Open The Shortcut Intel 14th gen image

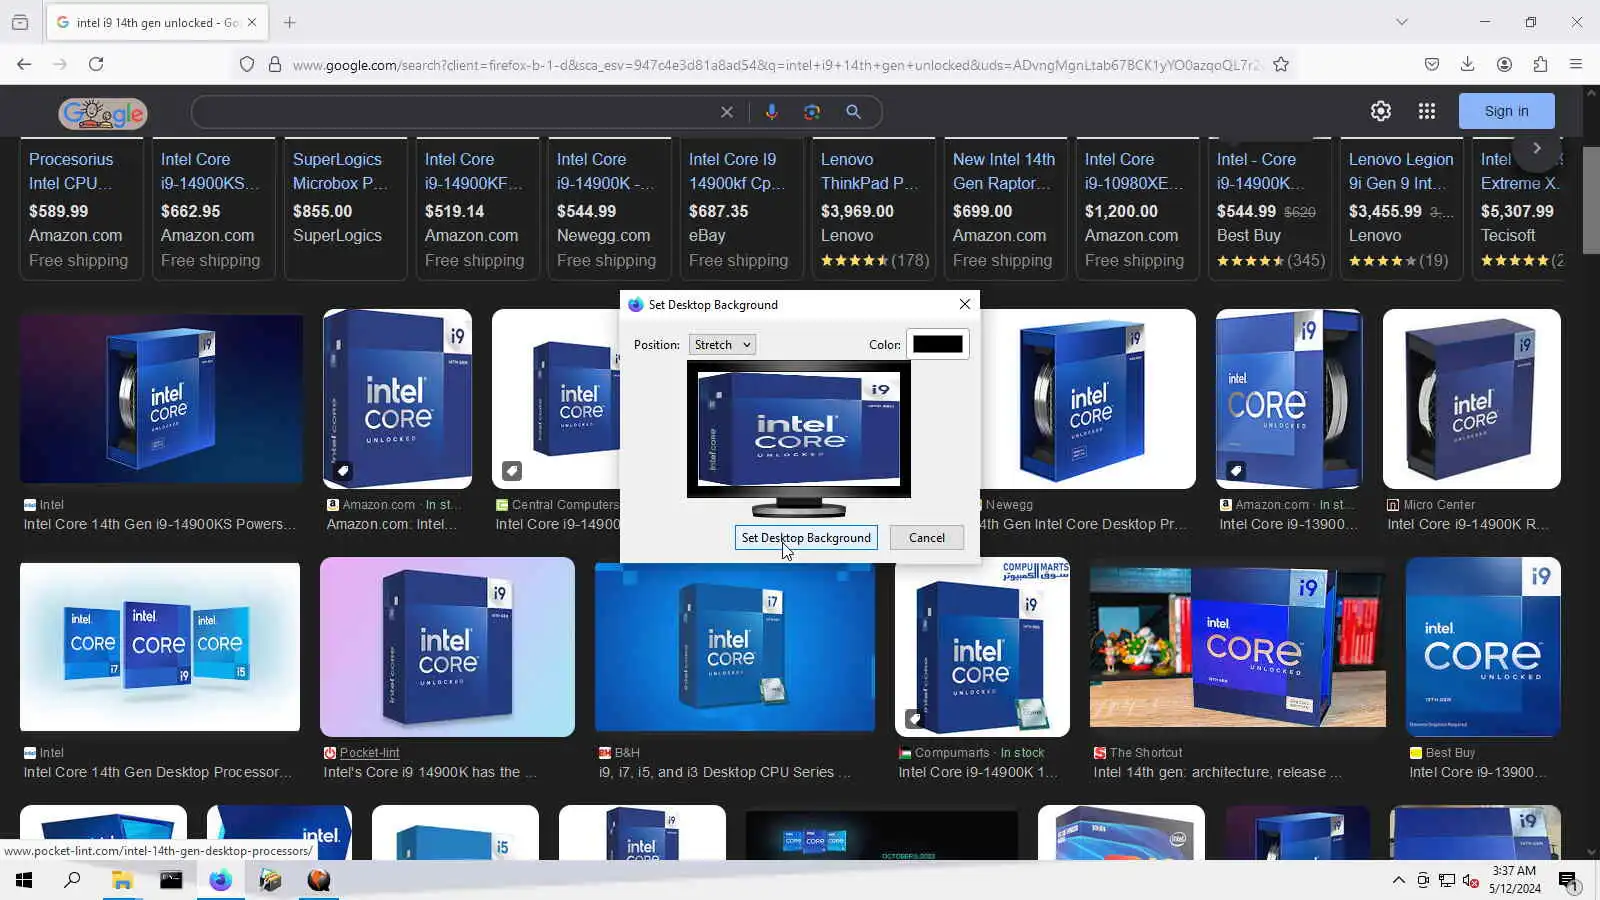pyautogui.click(x=1238, y=647)
